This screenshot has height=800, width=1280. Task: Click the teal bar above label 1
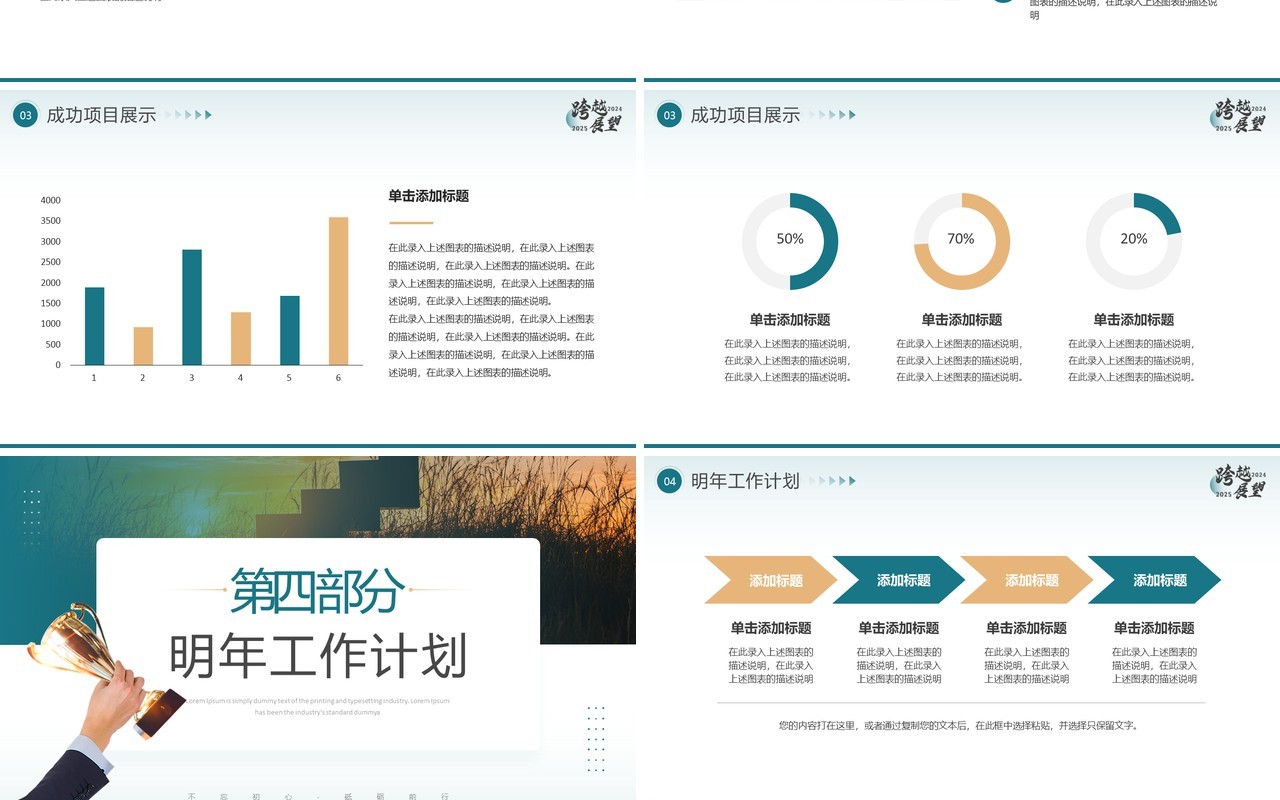[94, 326]
